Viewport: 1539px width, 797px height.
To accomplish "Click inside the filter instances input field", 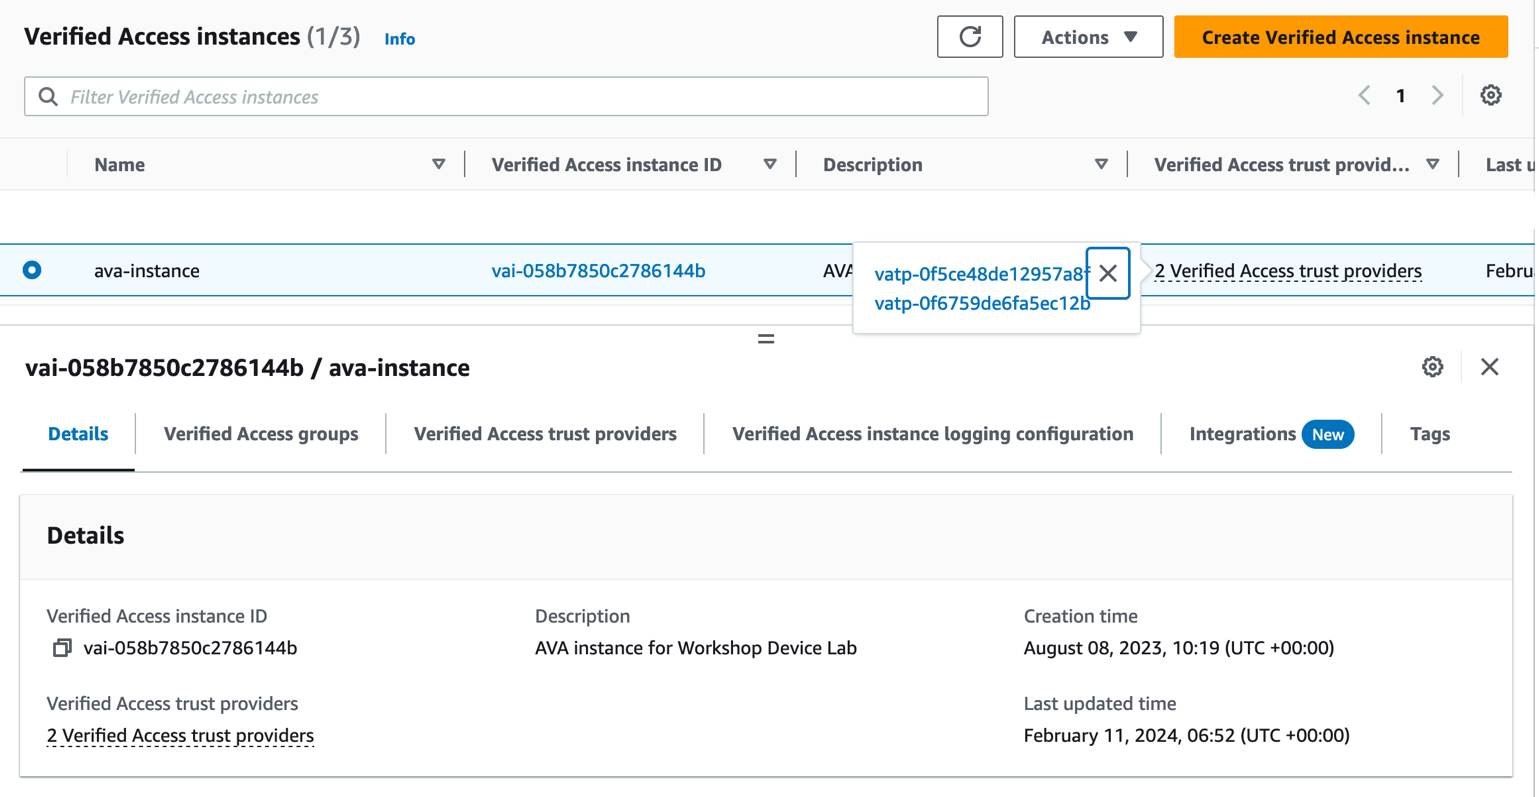I will [400, 96].
